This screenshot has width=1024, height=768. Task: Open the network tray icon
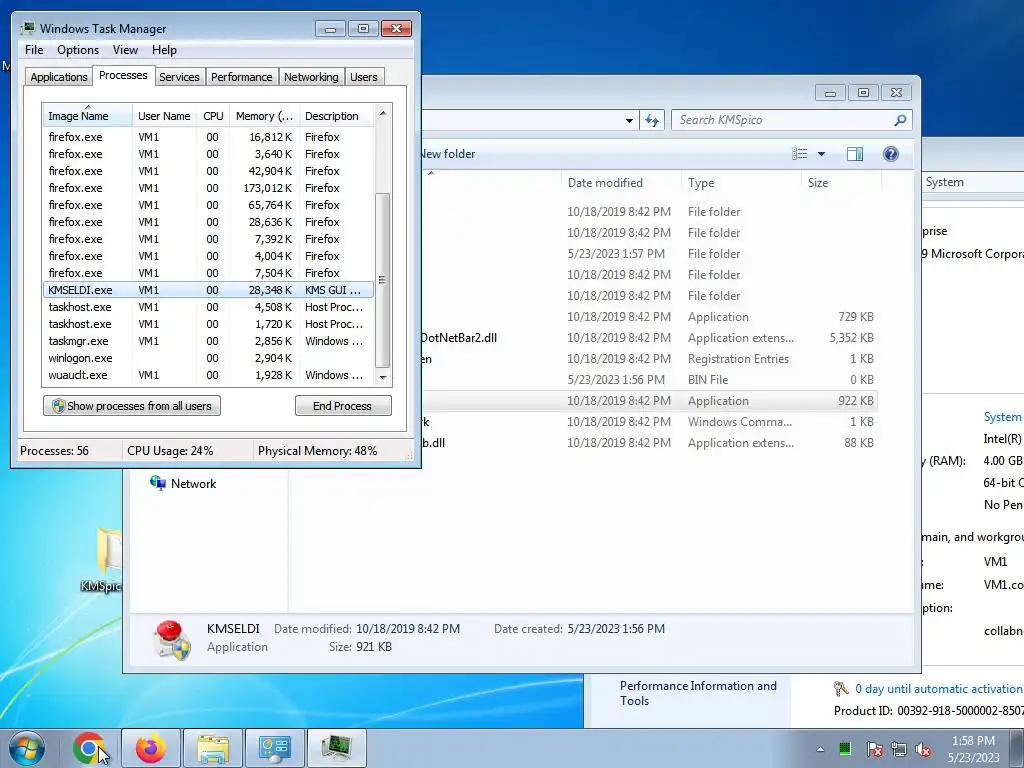(x=899, y=749)
